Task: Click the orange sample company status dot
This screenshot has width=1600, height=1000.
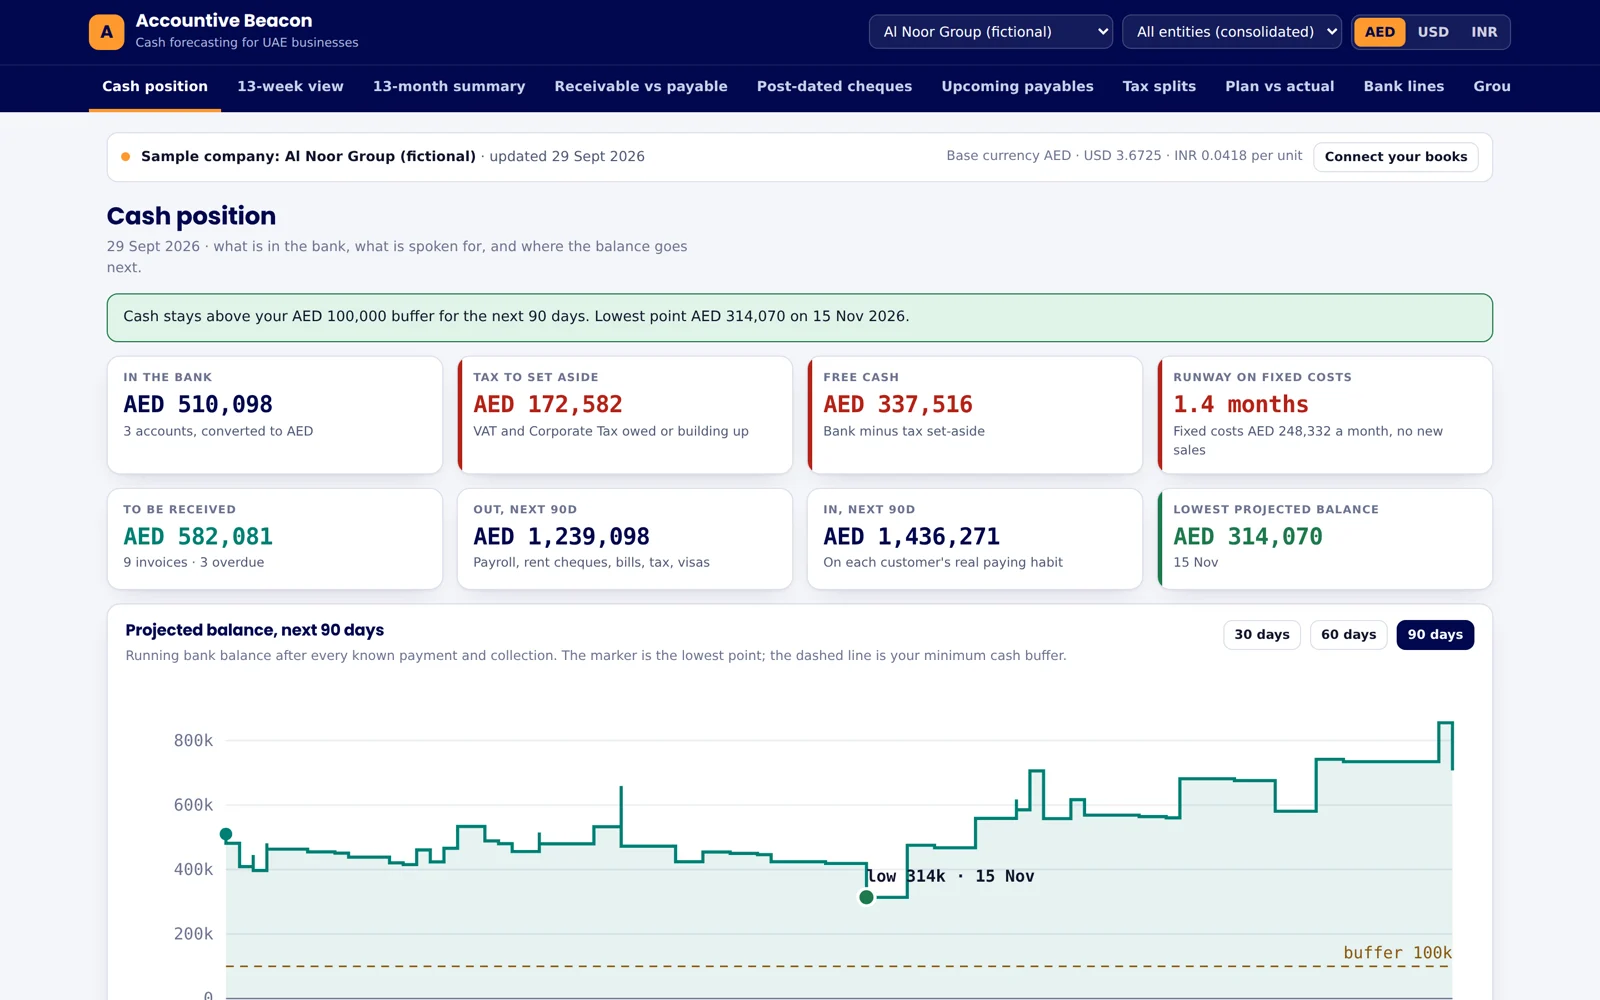Action: (126, 157)
